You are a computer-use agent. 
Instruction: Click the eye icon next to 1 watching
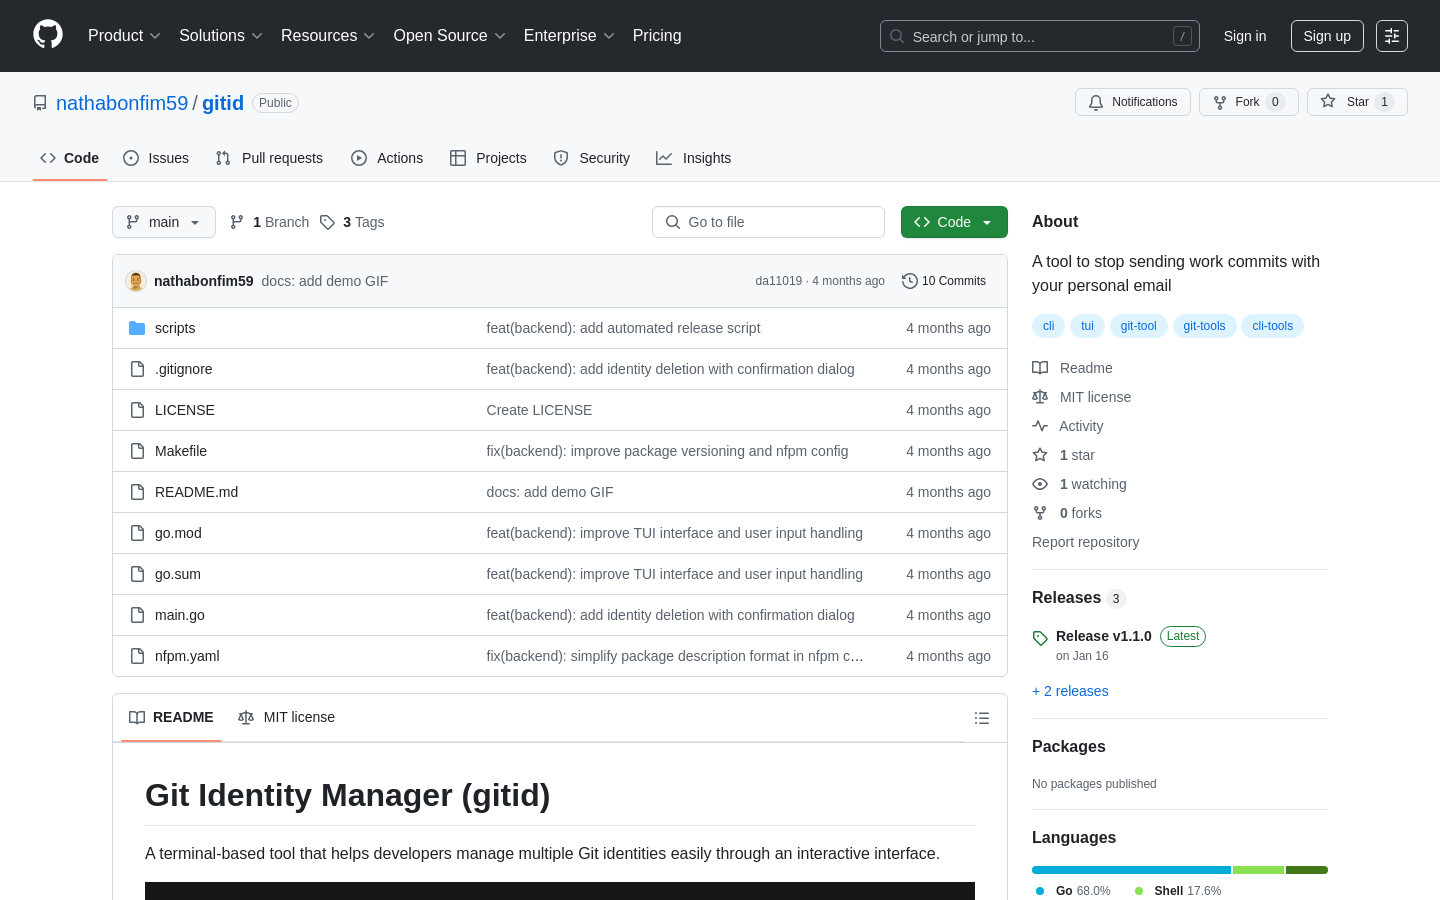(1040, 484)
